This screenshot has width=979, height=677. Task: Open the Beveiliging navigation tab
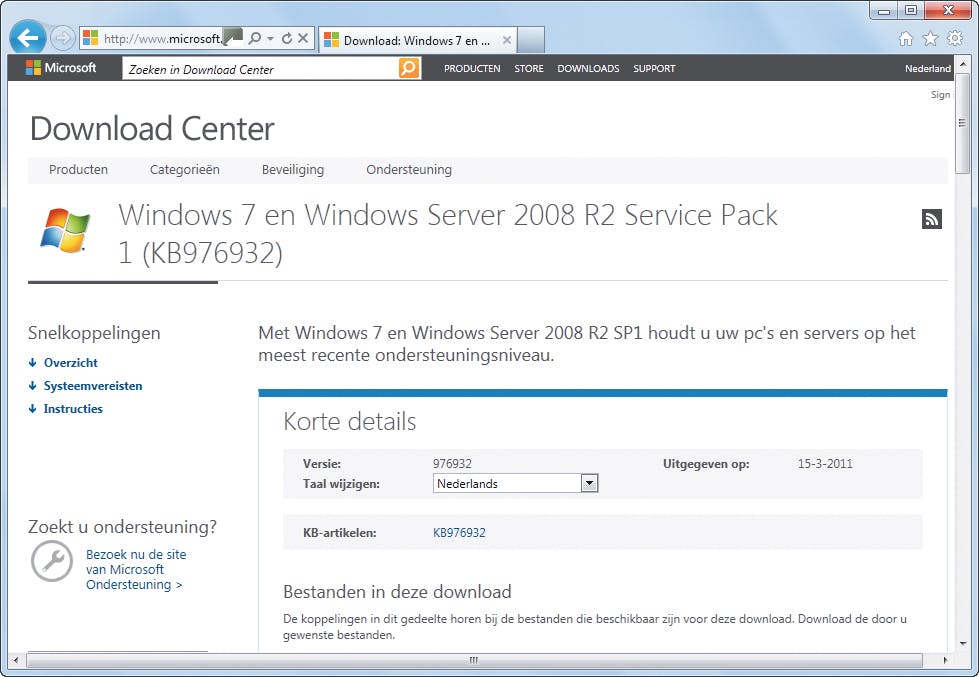(x=293, y=170)
